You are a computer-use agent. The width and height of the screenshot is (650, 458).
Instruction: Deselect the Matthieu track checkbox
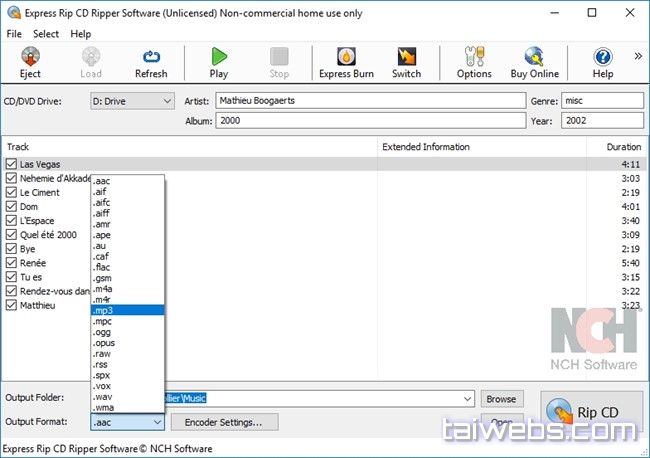11,305
